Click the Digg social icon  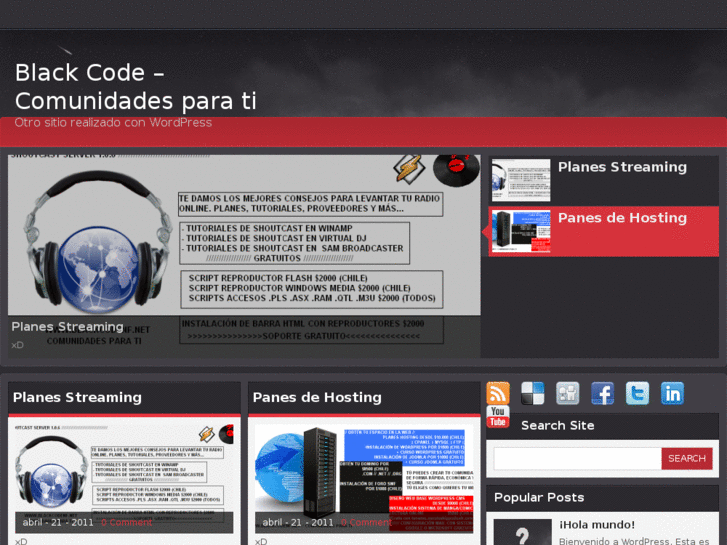(568, 393)
